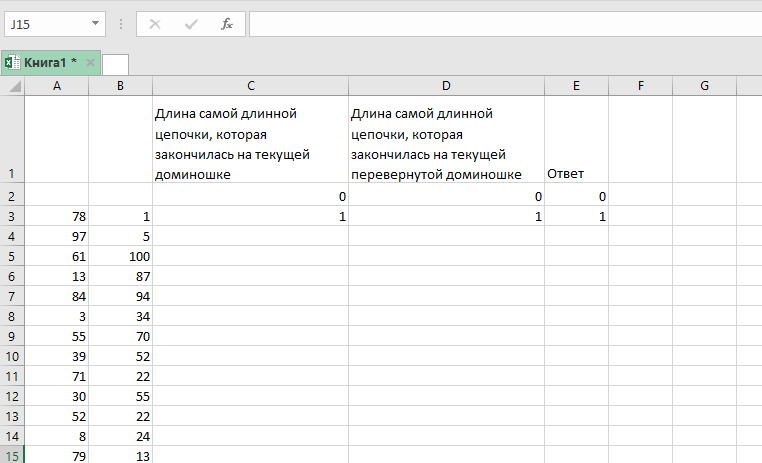Click into the formula bar input field
Viewport: 762px width, 463px height.
click(500, 24)
